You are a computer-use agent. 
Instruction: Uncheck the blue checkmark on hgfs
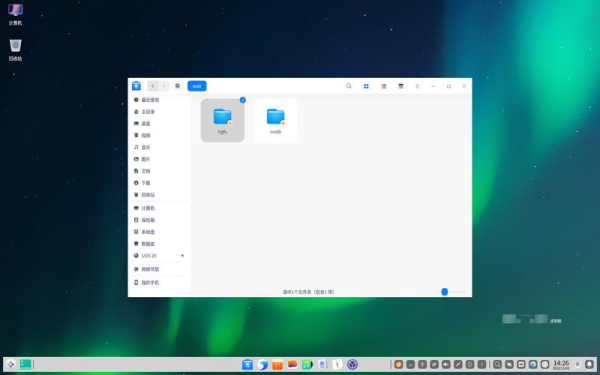[243, 100]
